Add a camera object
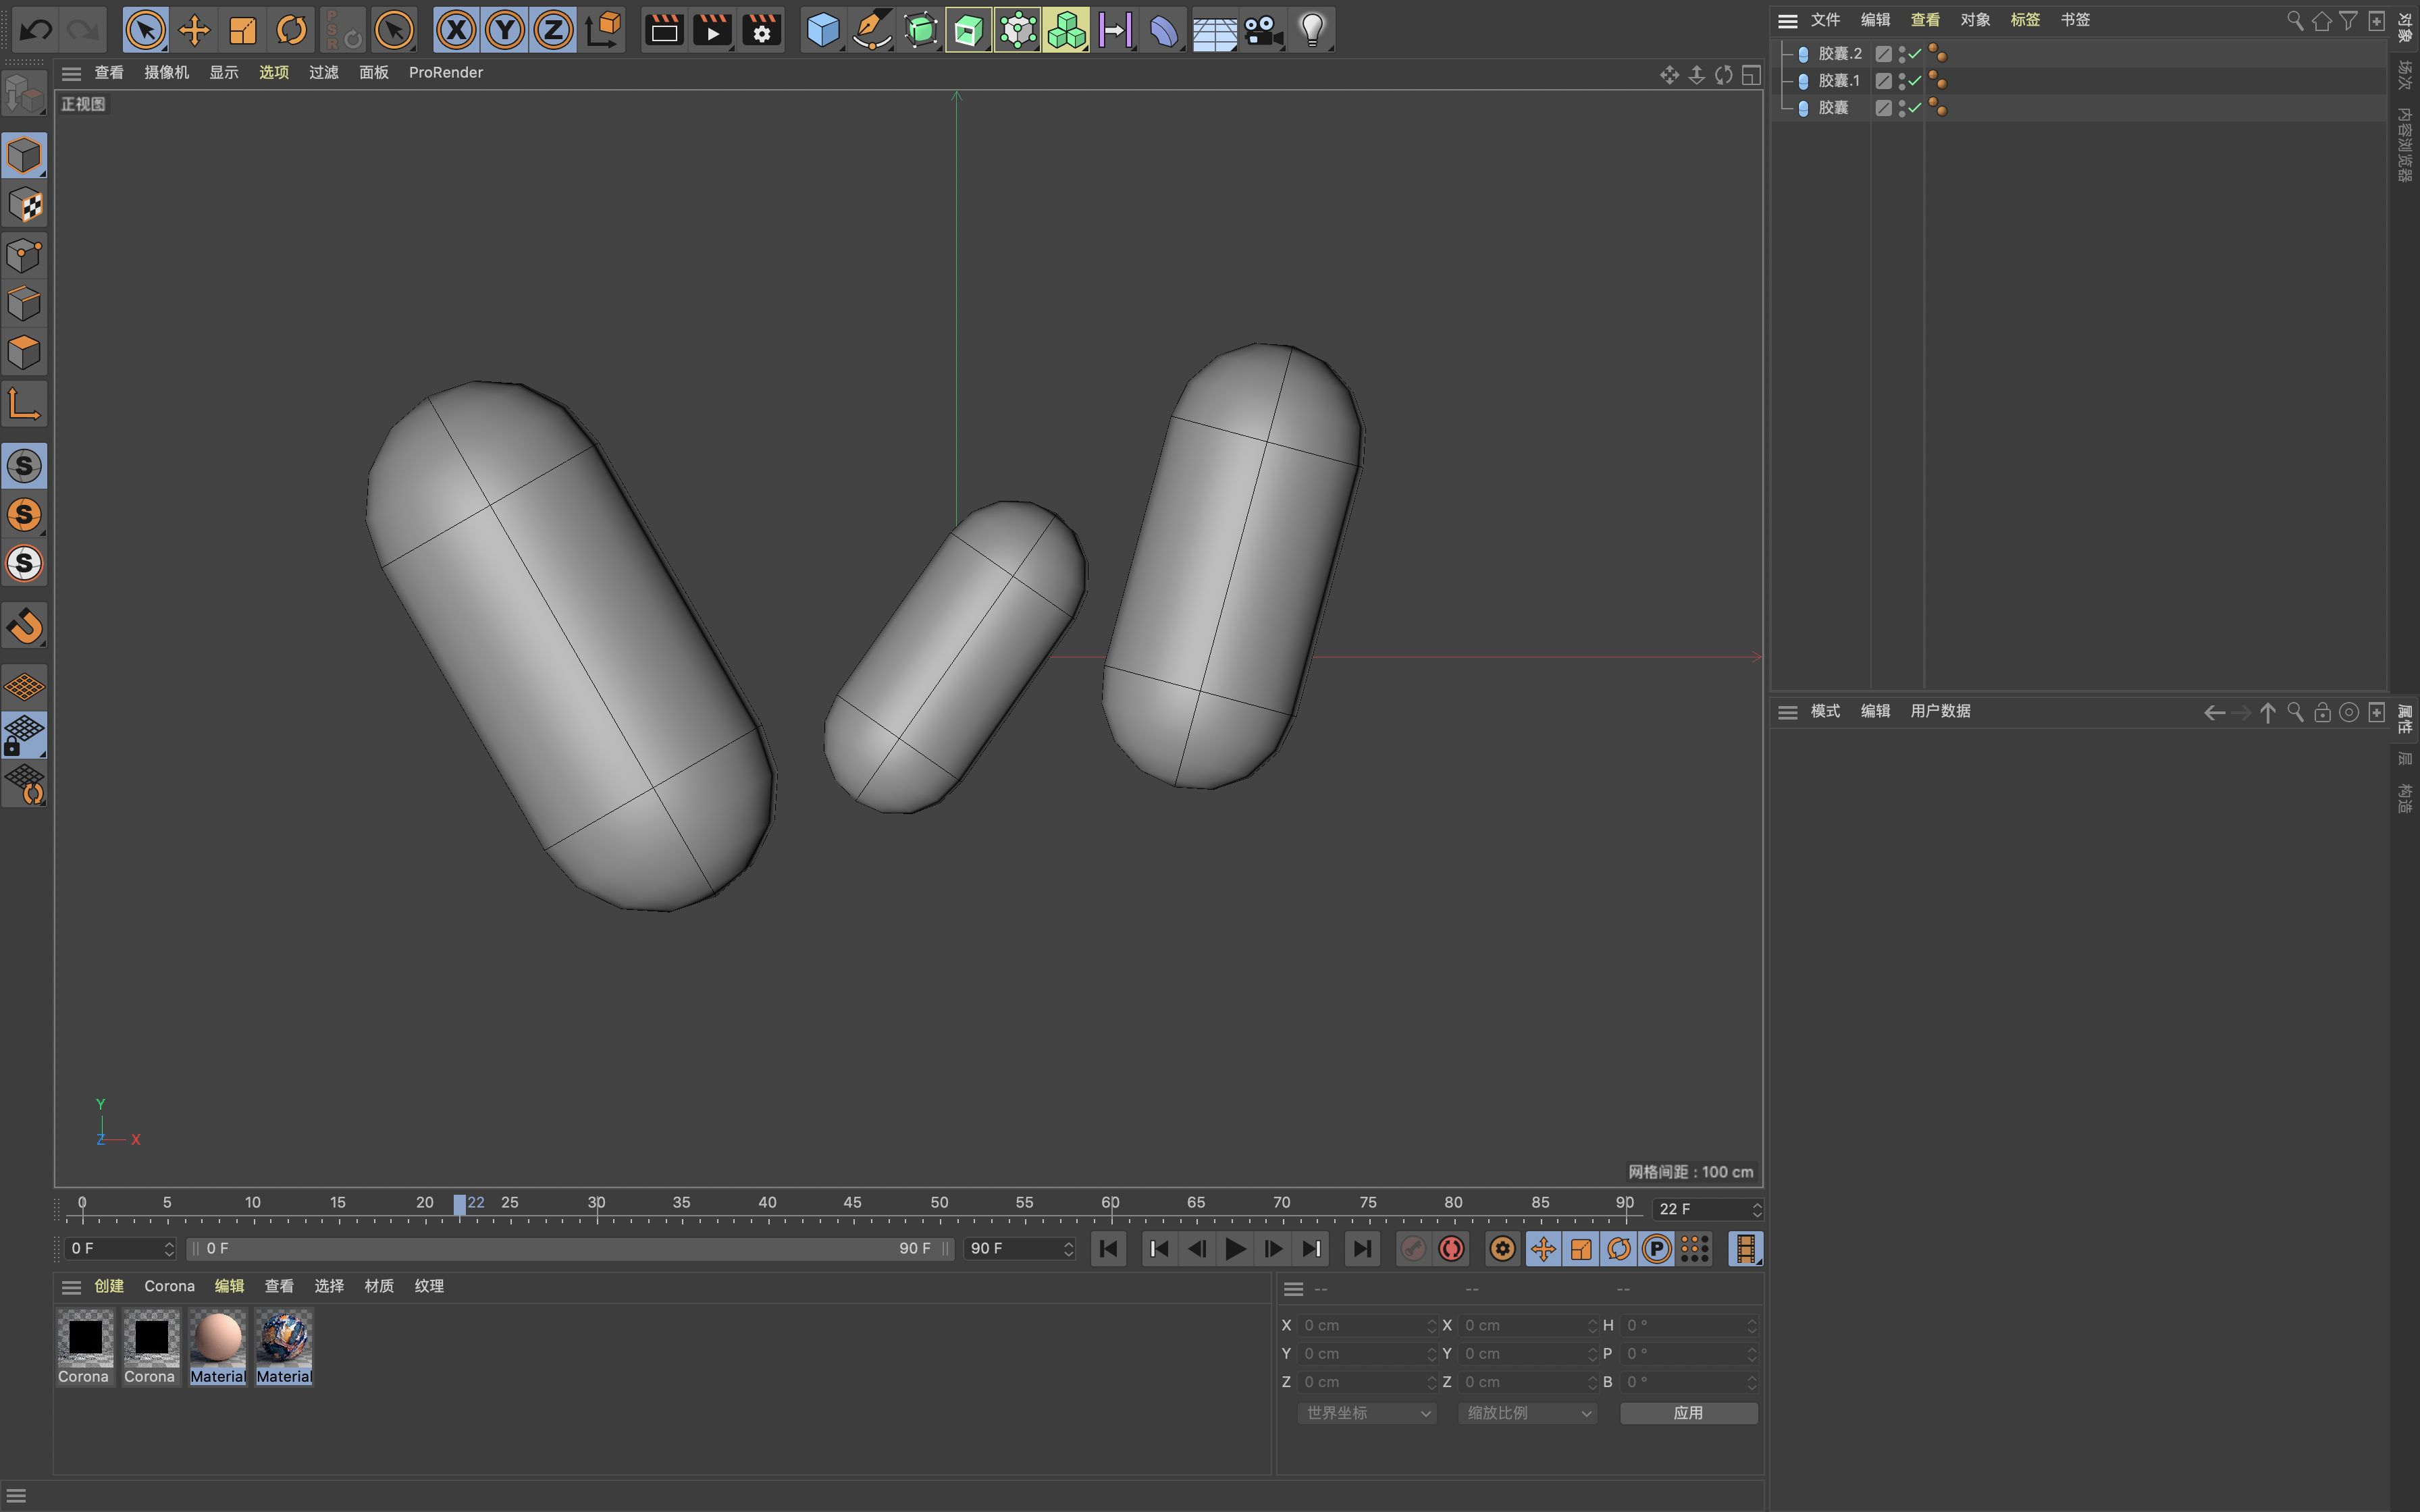 1263,30
